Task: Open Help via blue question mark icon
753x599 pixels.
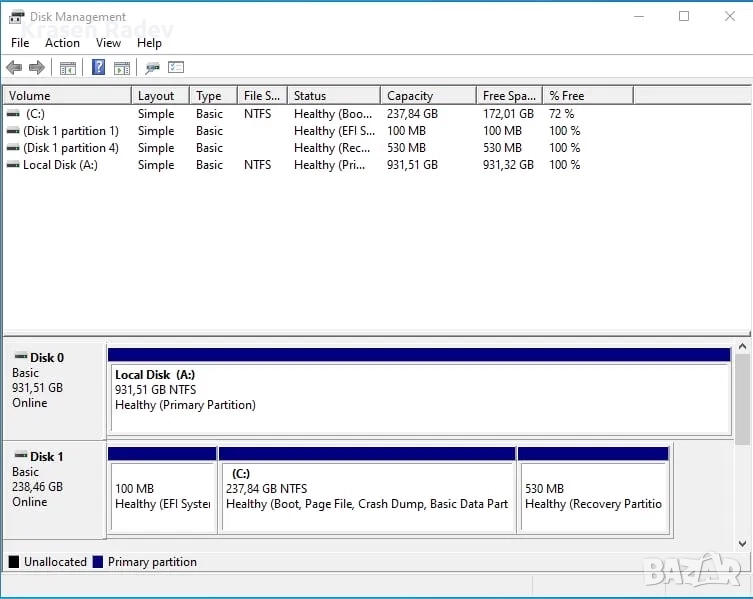Action: pos(99,68)
